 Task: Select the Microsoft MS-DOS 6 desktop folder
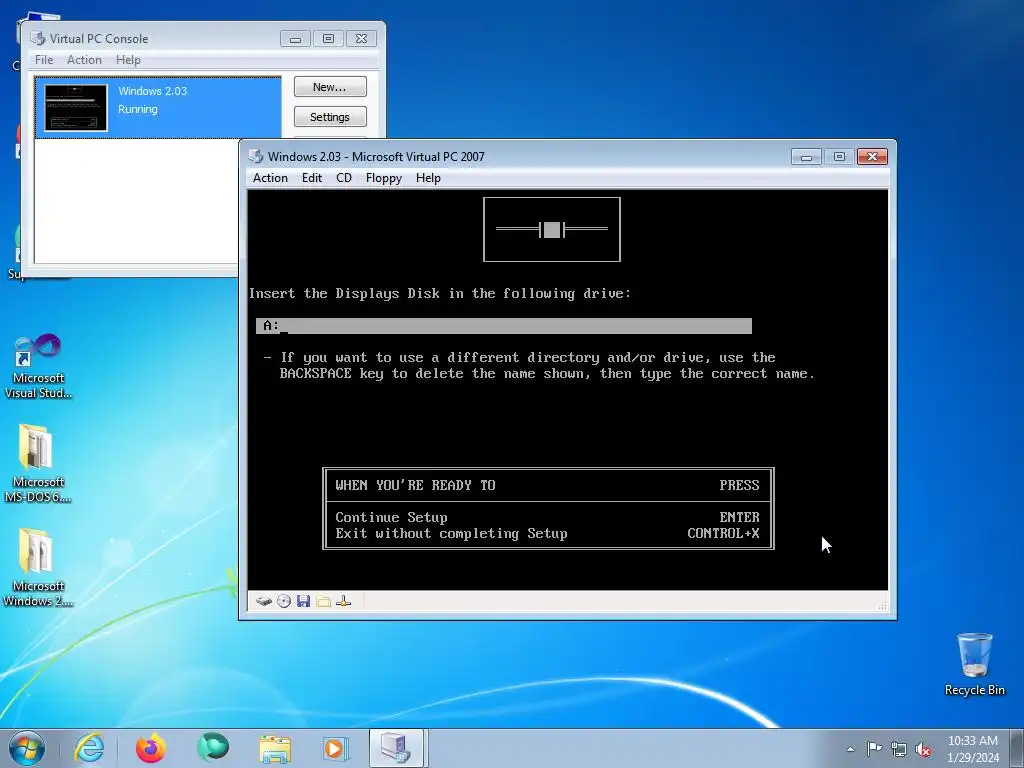(x=38, y=464)
